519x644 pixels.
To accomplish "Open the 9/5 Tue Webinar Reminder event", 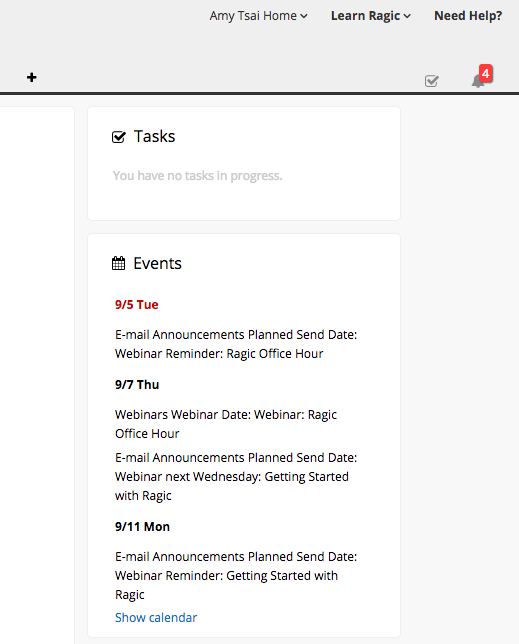I will click(236, 344).
